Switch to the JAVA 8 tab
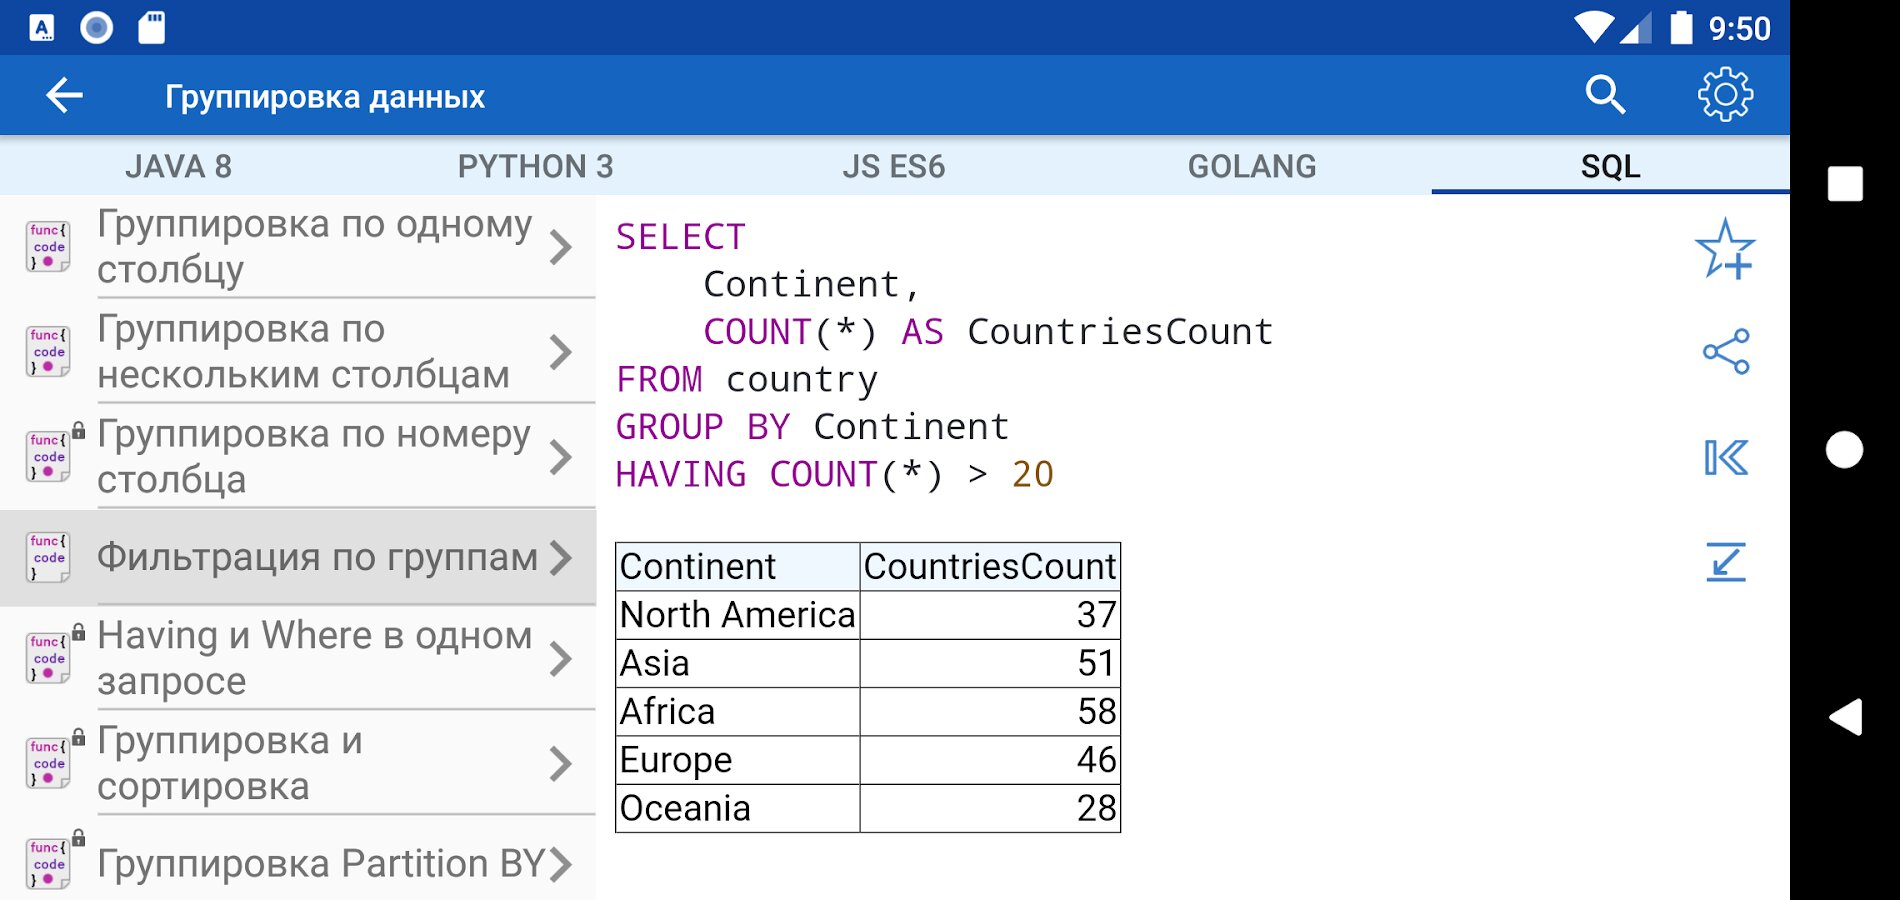The image size is (1900, 900). click(x=179, y=166)
